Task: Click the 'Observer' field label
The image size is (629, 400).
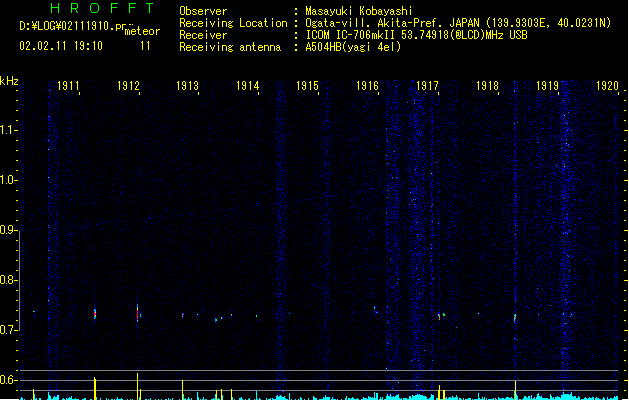Action: [203, 11]
